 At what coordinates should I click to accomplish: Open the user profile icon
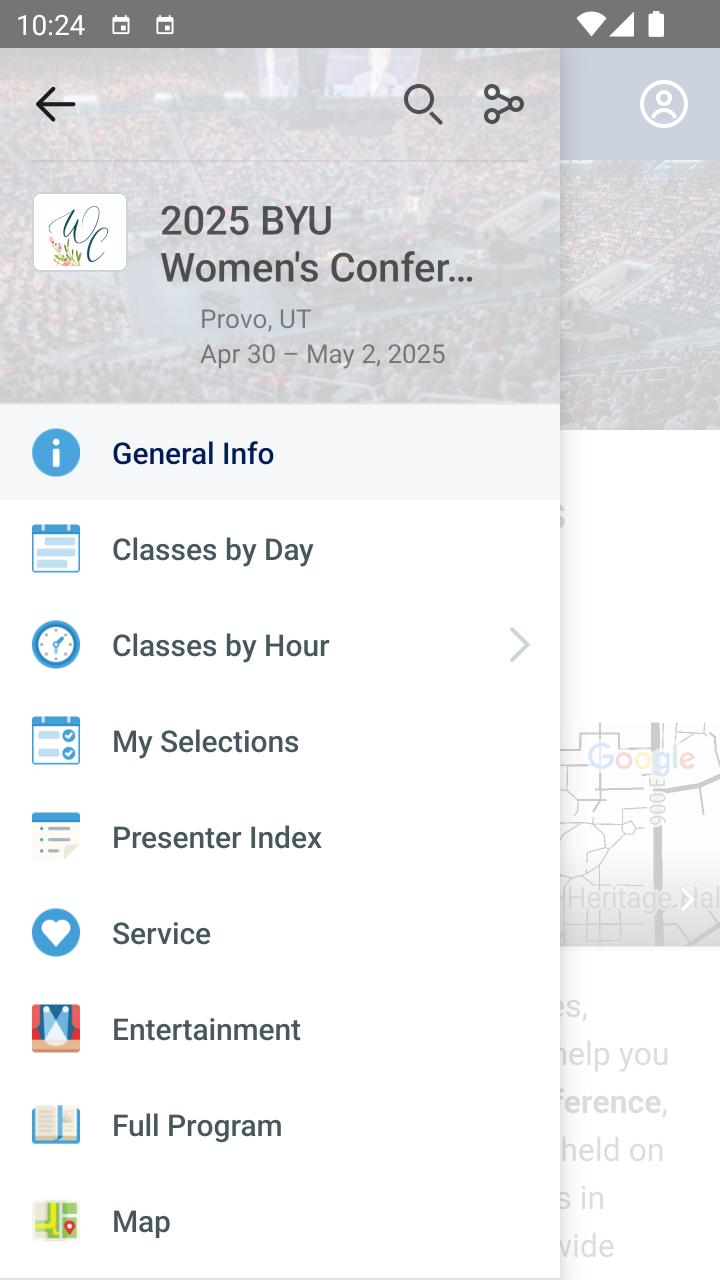point(664,104)
